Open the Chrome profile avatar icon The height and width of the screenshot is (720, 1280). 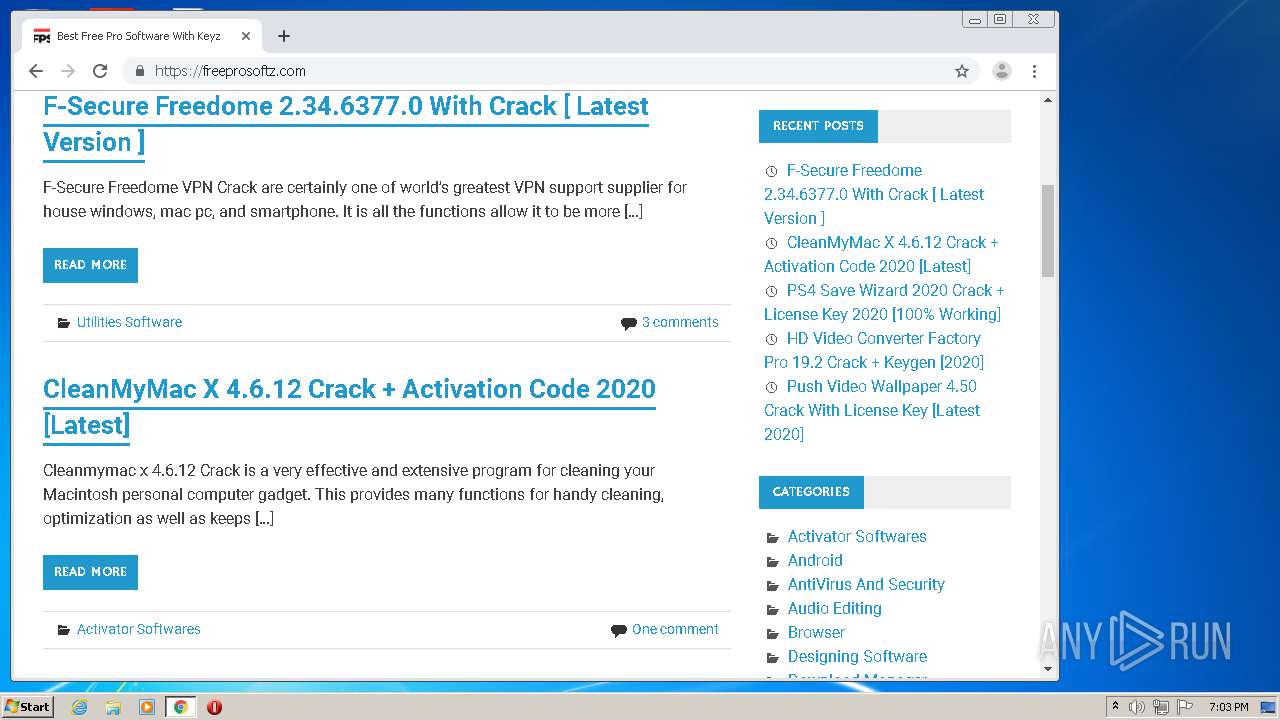pyautogui.click(x=1001, y=71)
